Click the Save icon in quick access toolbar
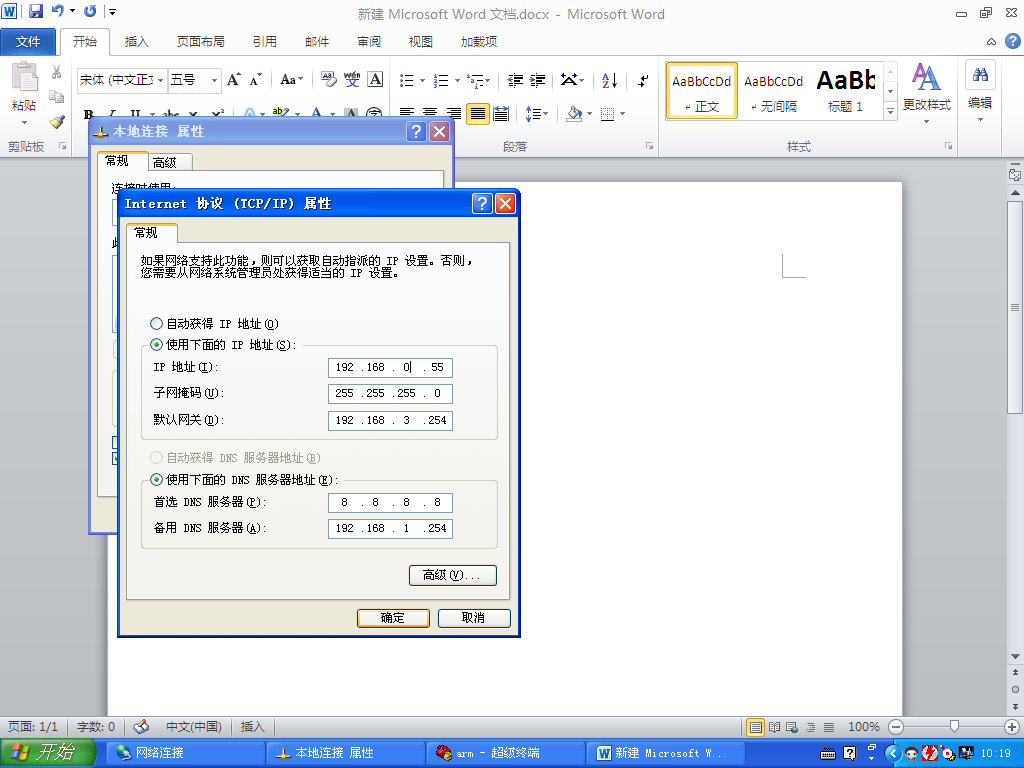The height and width of the screenshot is (768, 1024). click(x=35, y=11)
